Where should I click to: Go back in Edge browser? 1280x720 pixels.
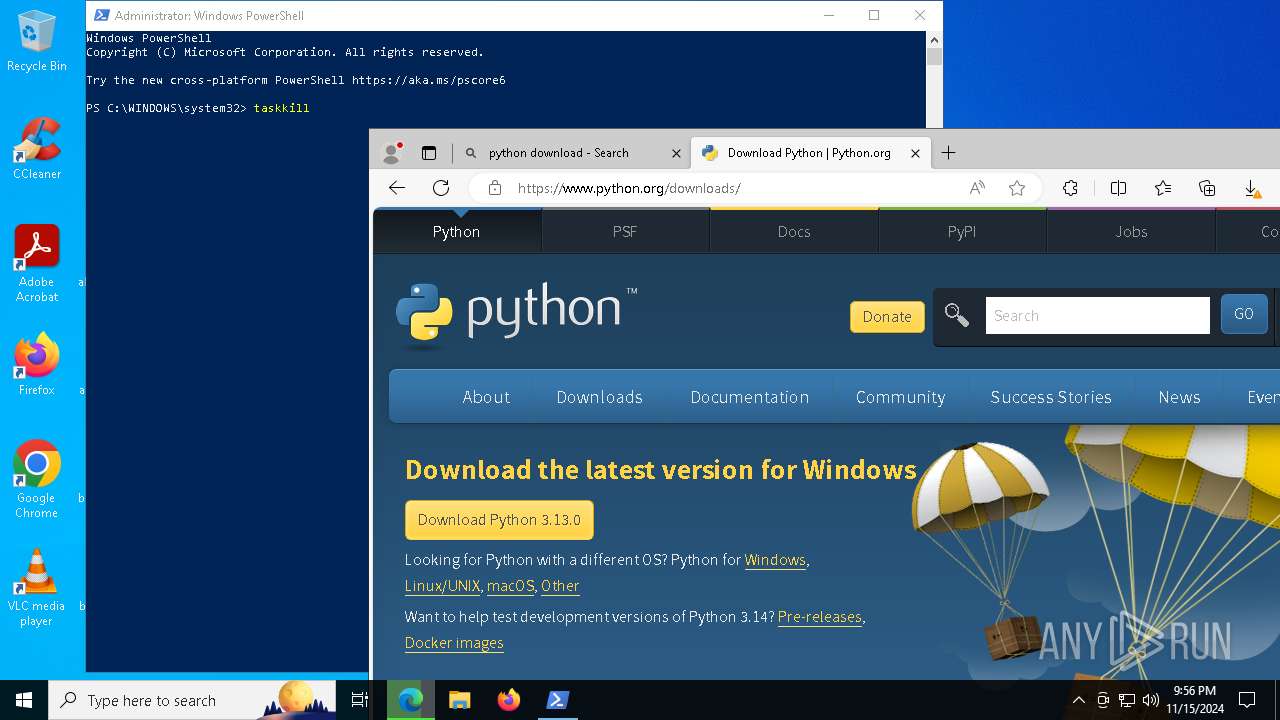(397, 188)
